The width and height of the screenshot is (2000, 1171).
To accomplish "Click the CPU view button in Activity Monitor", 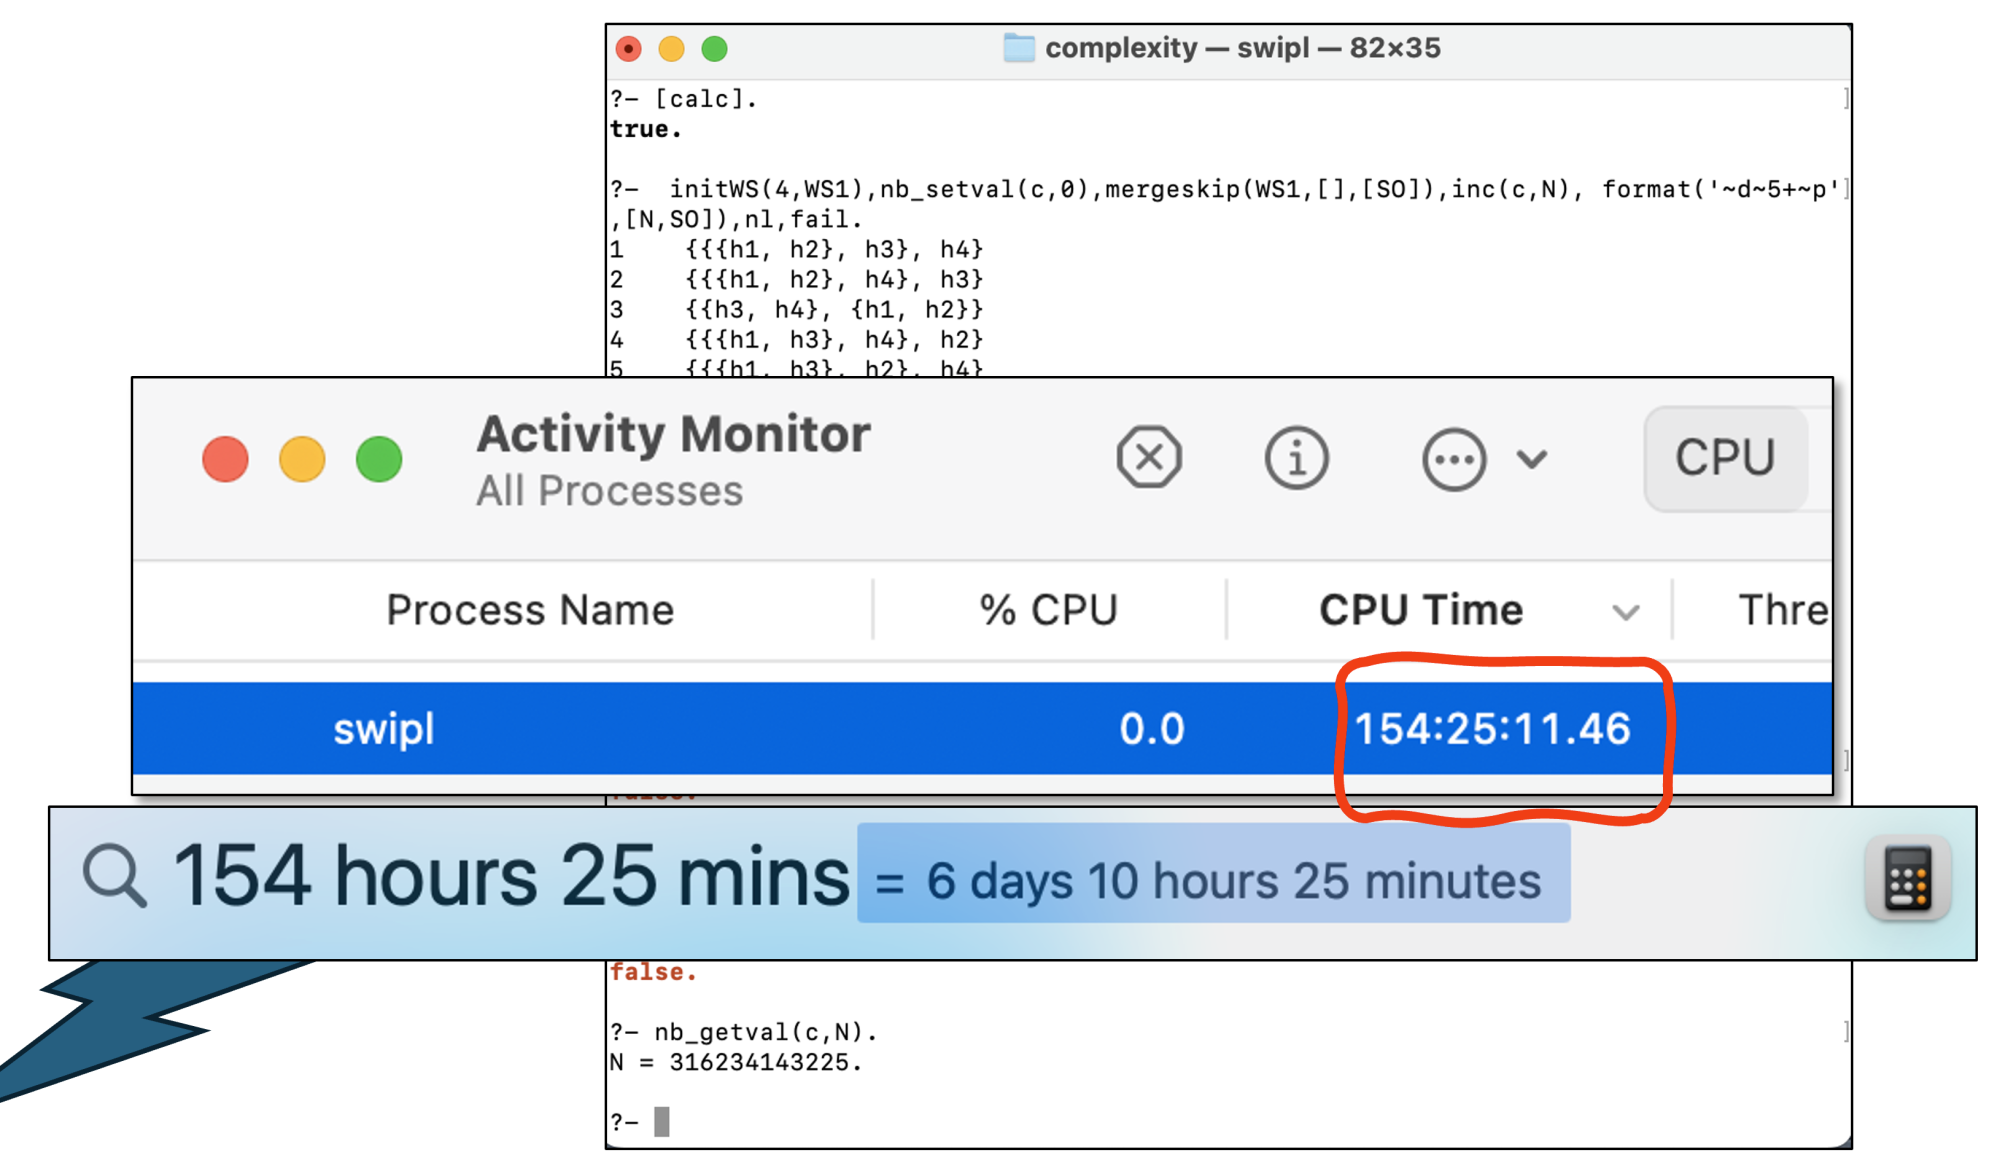I will pos(1724,457).
